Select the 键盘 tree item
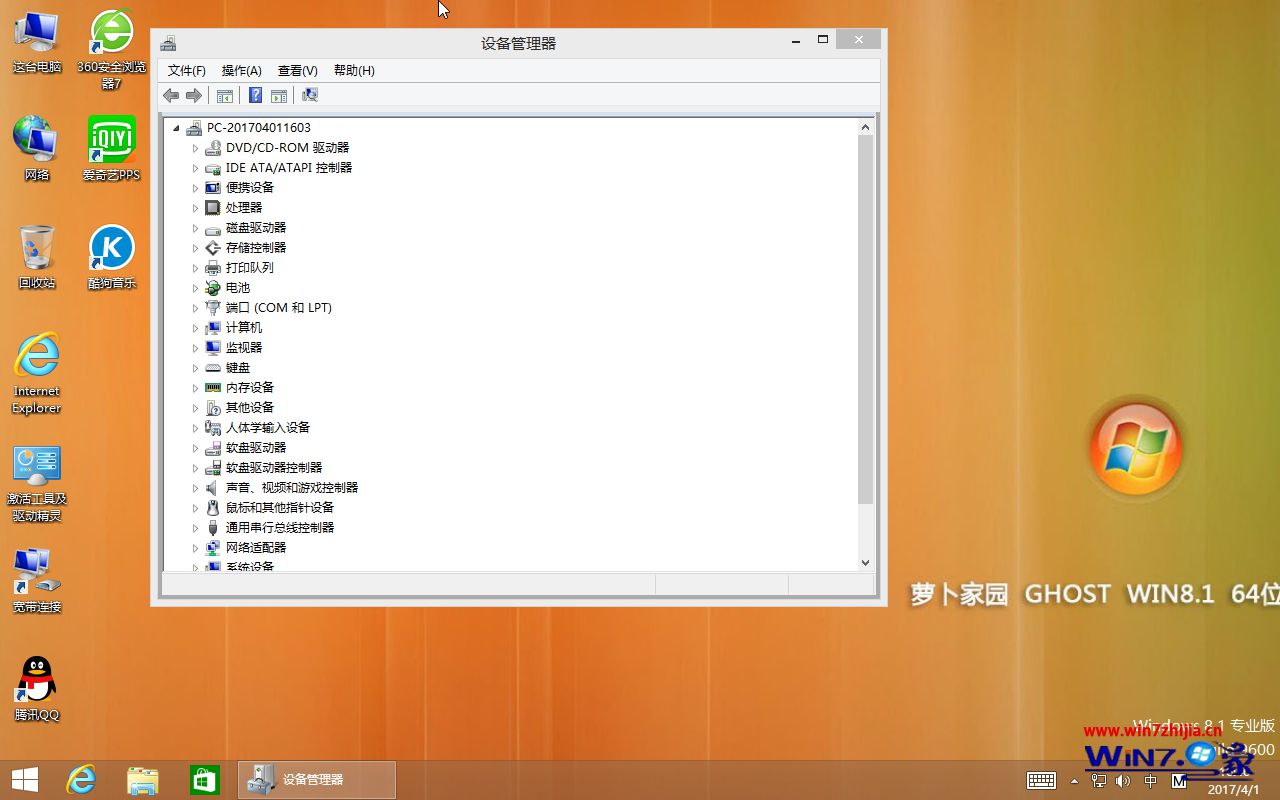Screen dimensions: 1280x800 pyautogui.click(x=237, y=367)
